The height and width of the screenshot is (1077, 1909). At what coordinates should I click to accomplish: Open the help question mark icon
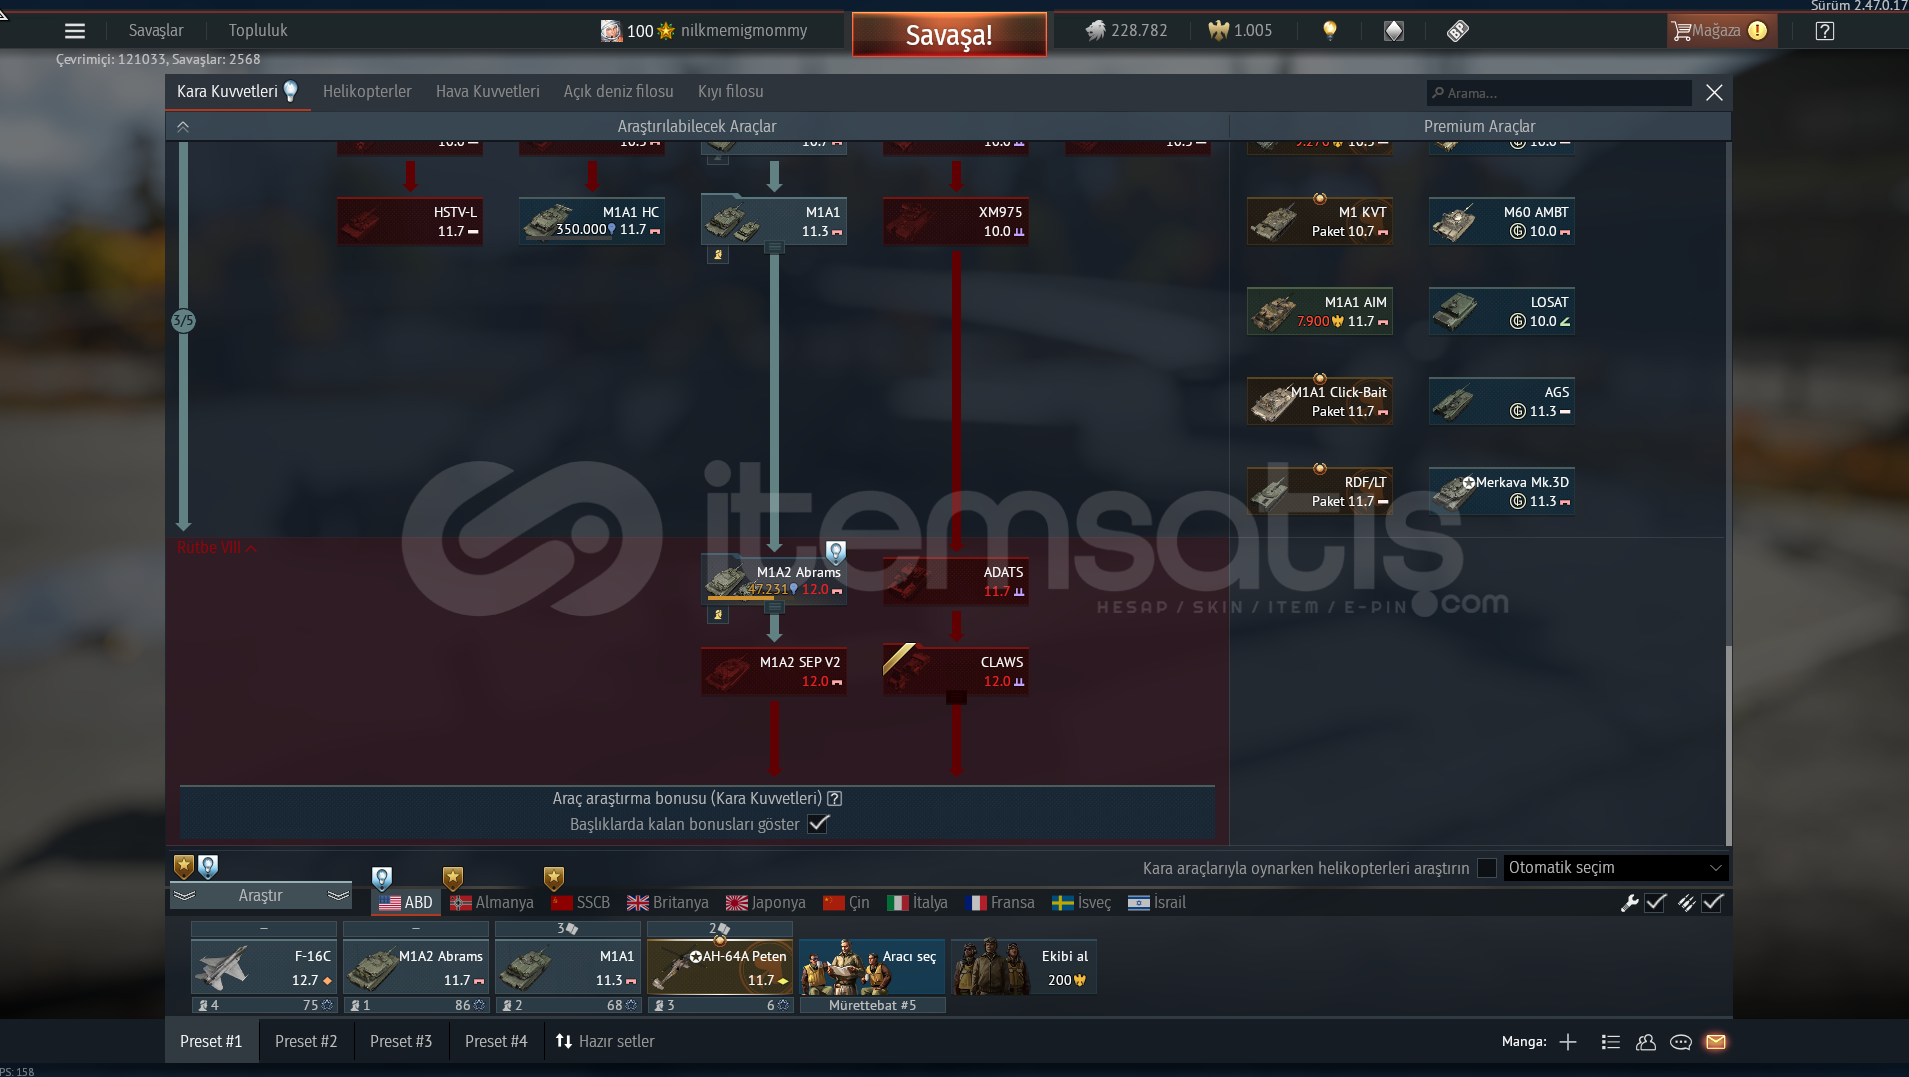pos(1825,31)
